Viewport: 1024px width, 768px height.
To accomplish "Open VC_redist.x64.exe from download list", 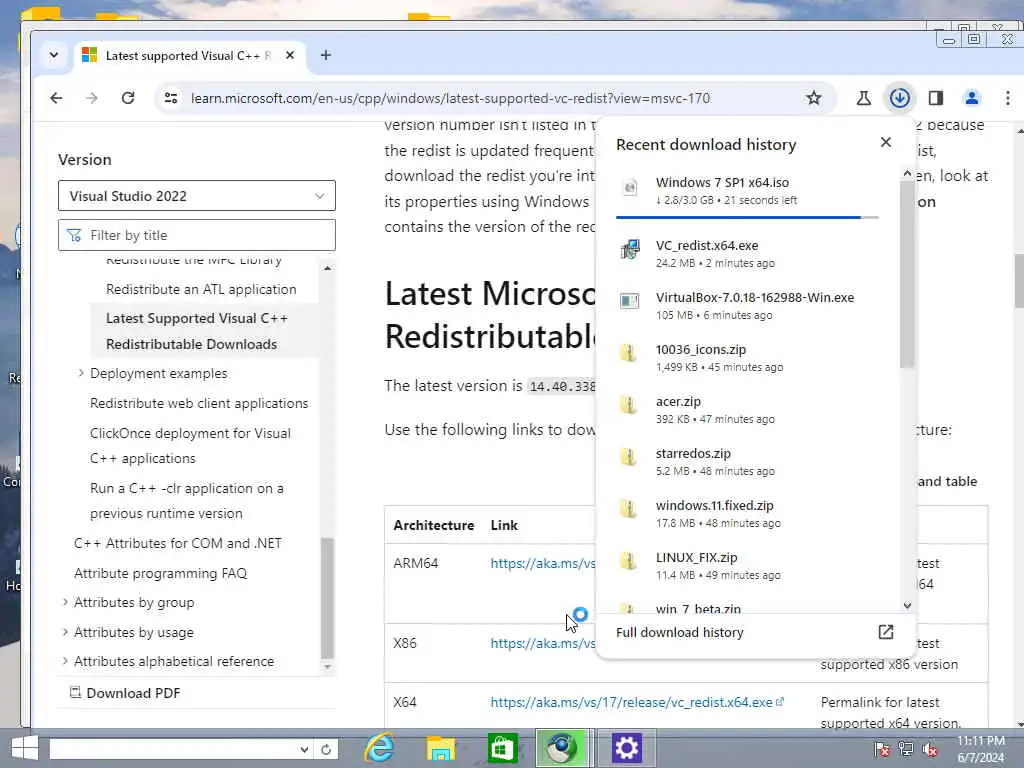I will click(748, 253).
